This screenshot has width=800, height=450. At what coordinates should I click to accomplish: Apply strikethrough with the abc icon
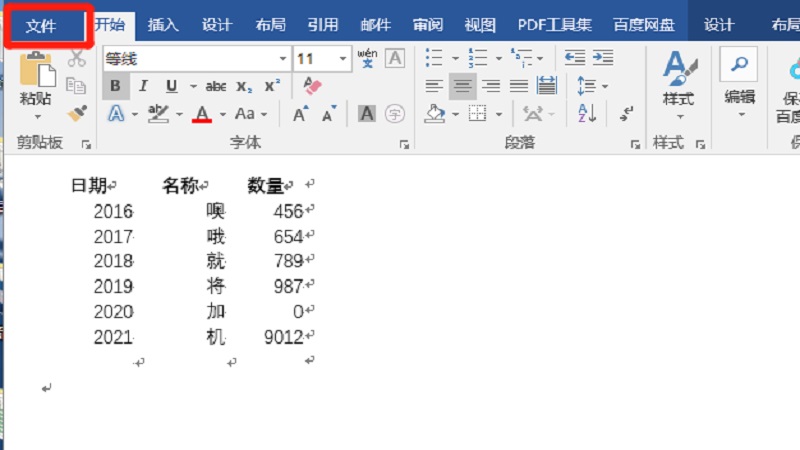(215, 86)
